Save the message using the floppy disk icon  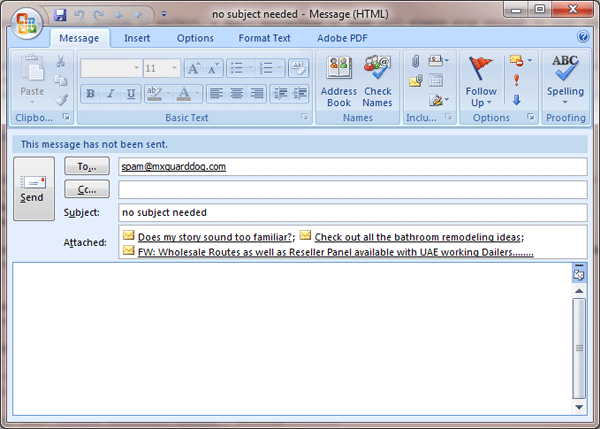click(x=60, y=15)
